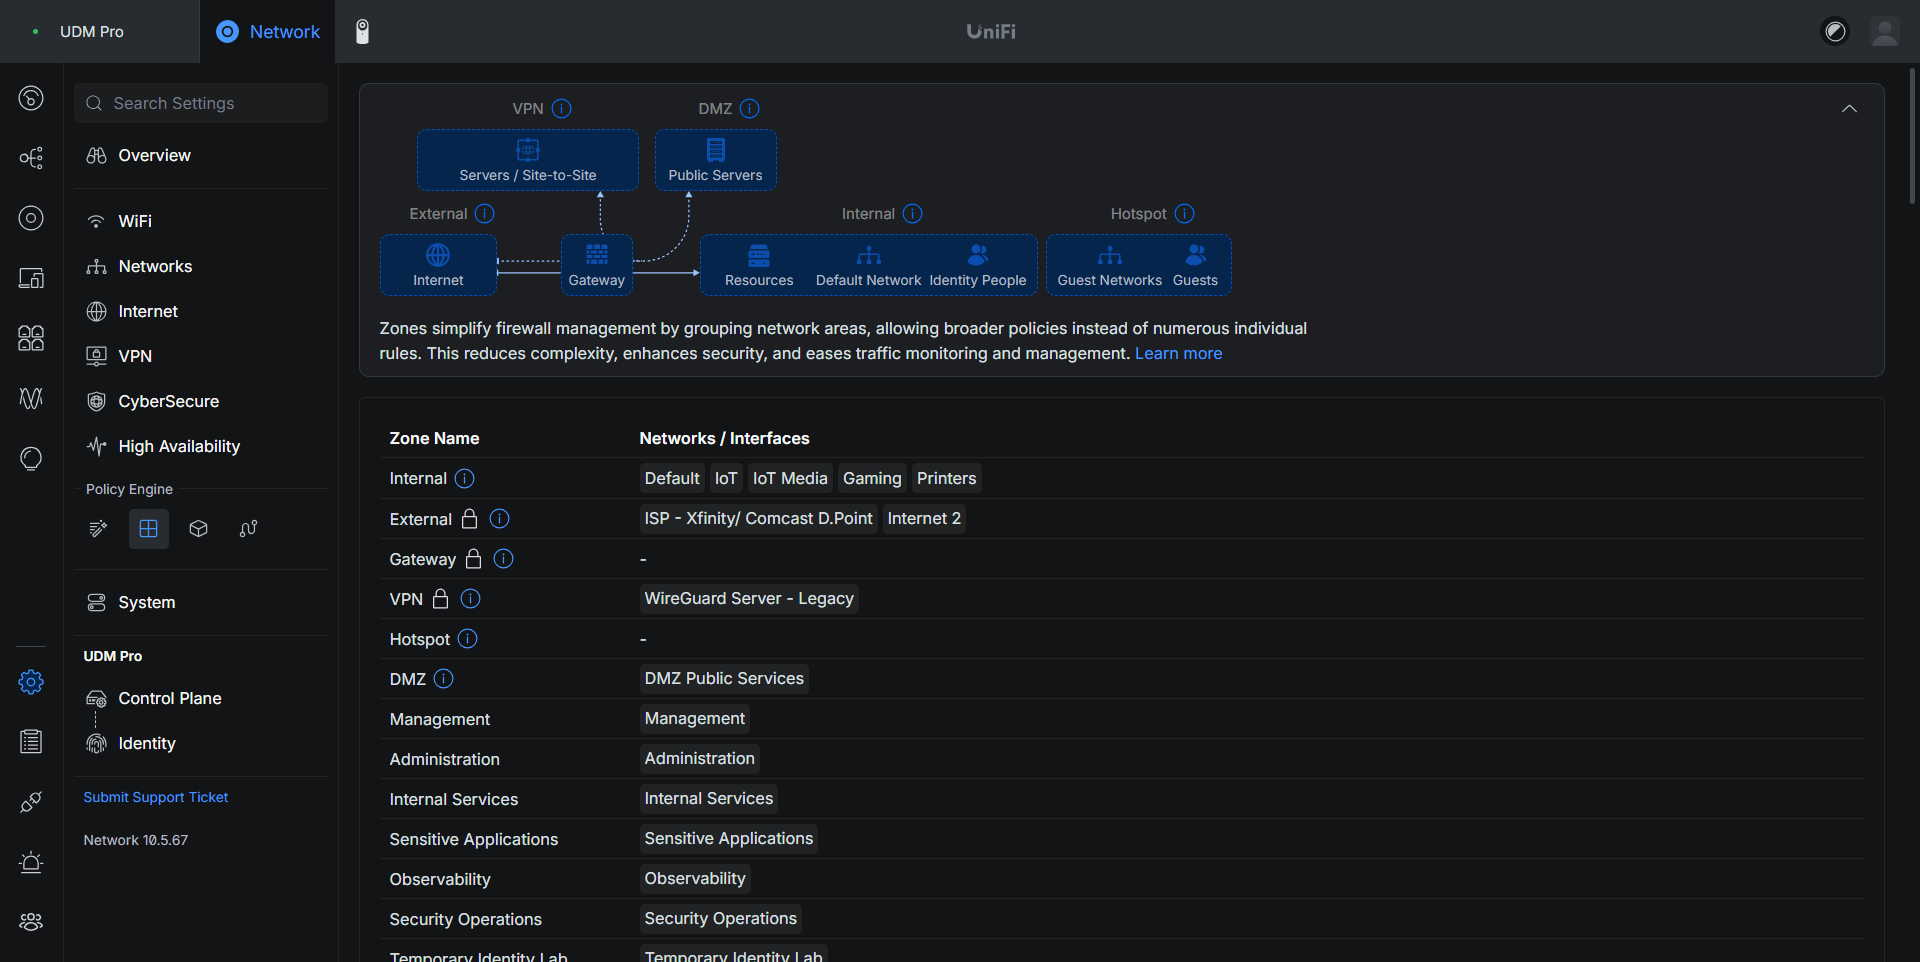The width and height of the screenshot is (1920, 962).
Task: Select the cube icon under Policy Engine
Action: [x=199, y=529]
